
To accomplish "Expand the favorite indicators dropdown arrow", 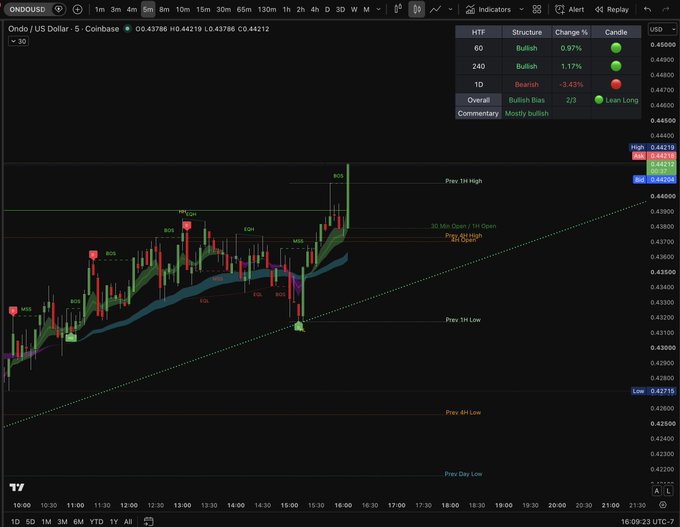I will coord(521,9).
